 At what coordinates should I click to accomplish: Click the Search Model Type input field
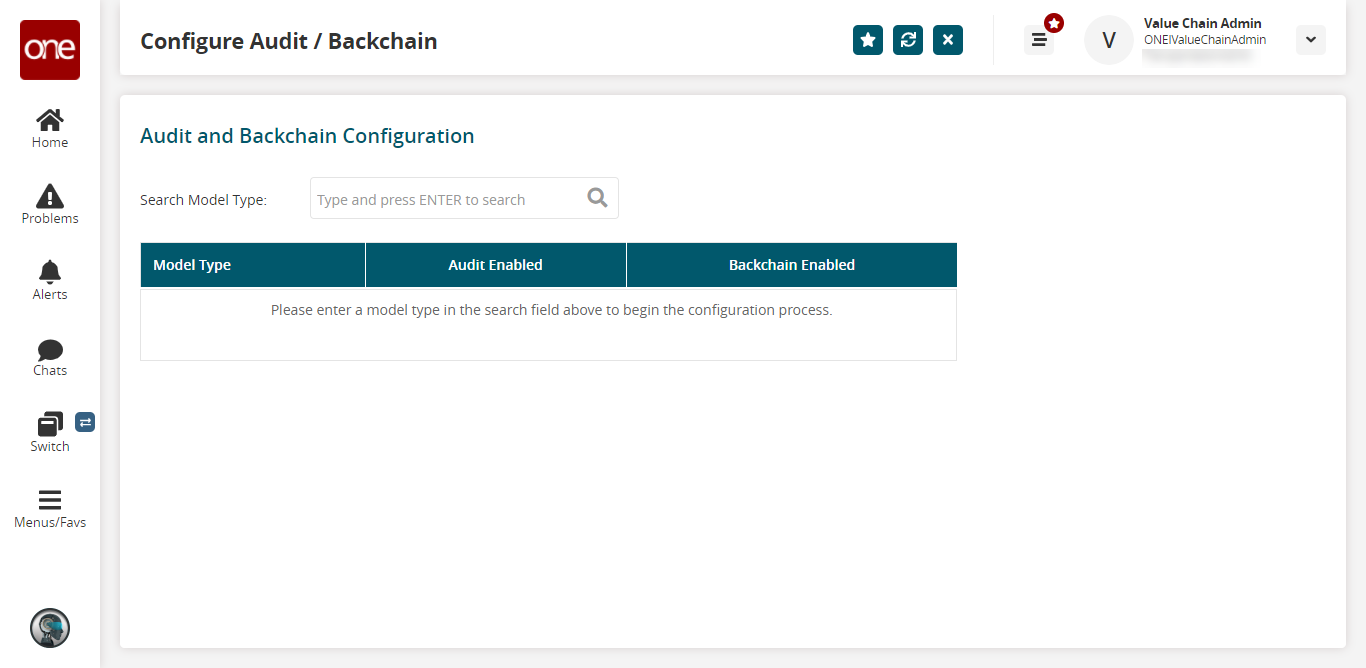pos(446,199)
